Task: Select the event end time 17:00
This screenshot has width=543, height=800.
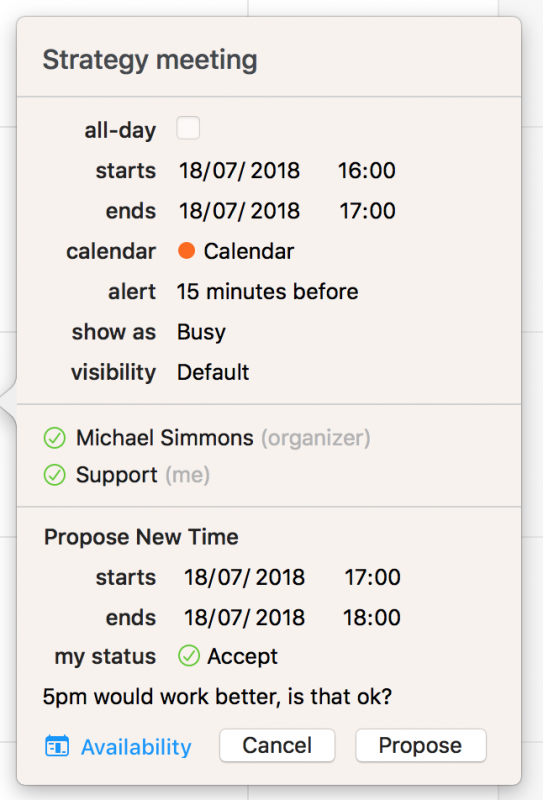Action: [367, 211]
